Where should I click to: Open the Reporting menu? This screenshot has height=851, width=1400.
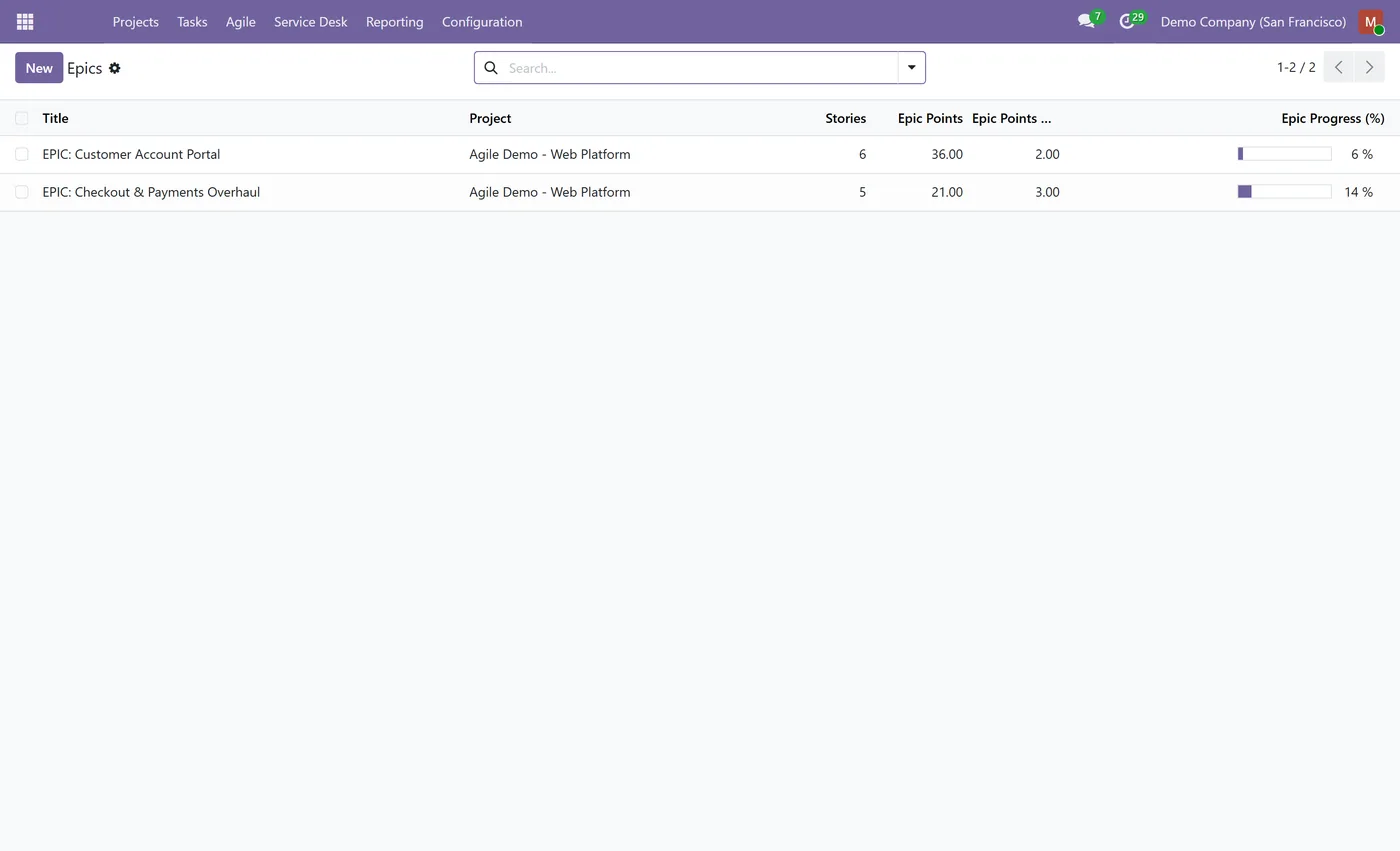395,21
